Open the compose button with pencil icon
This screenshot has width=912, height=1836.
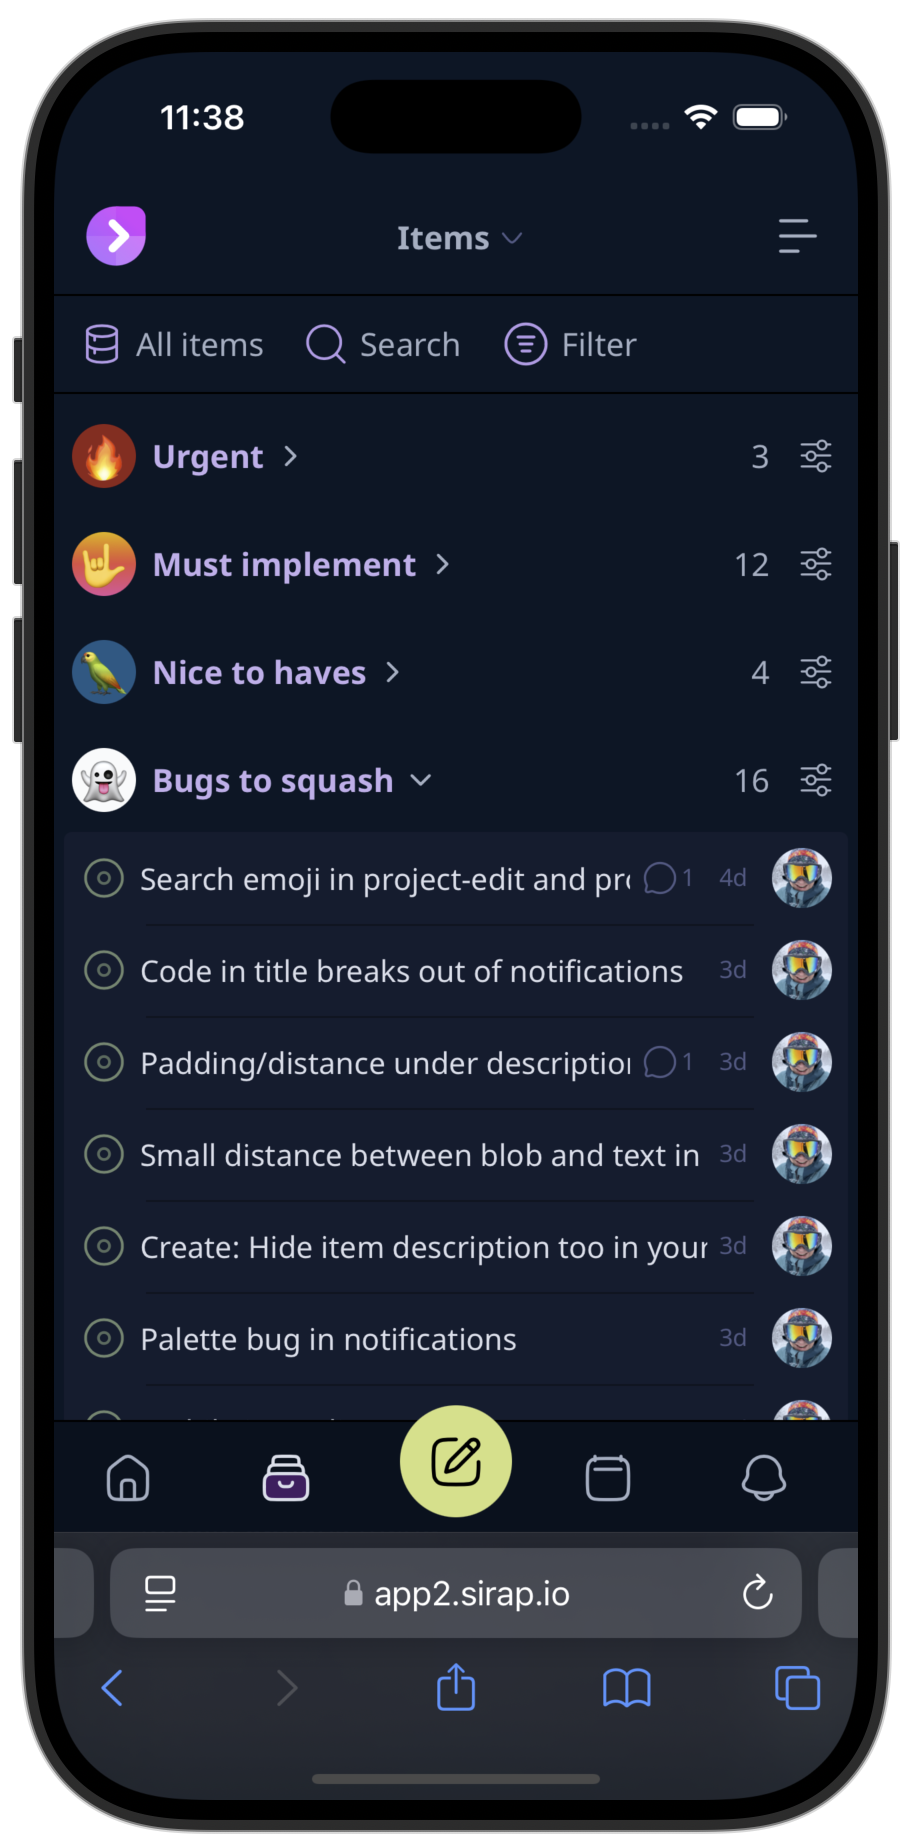pos(456,1461)
